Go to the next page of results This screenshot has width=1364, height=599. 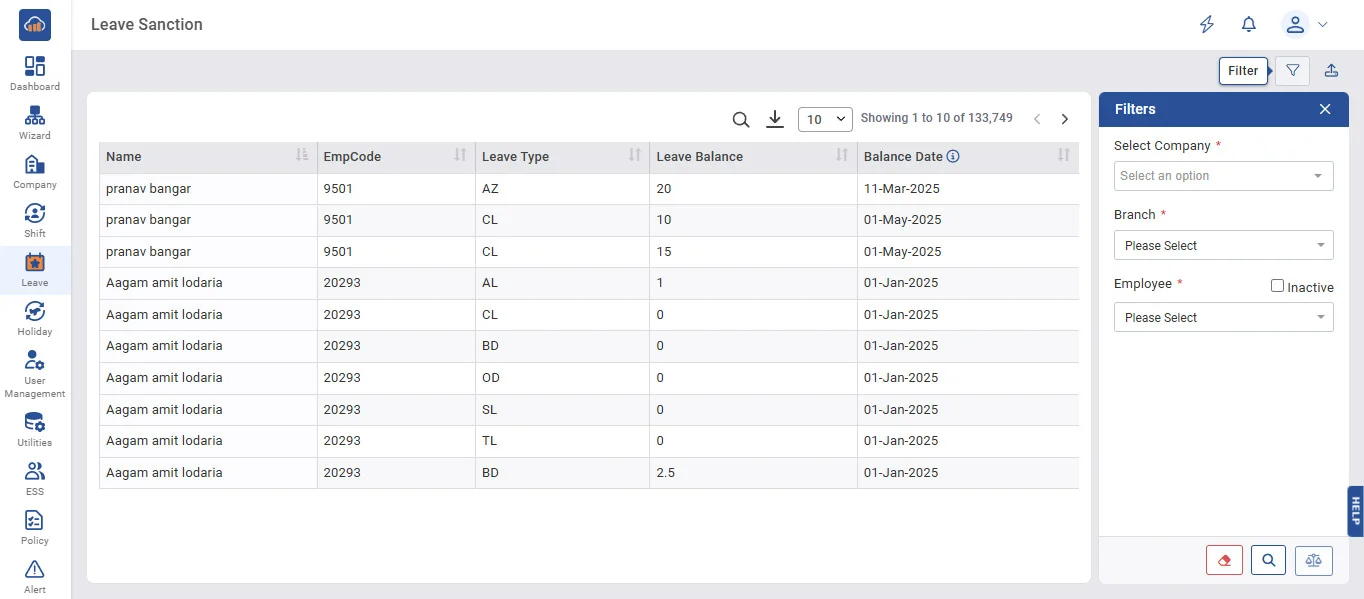point(1065,119)
